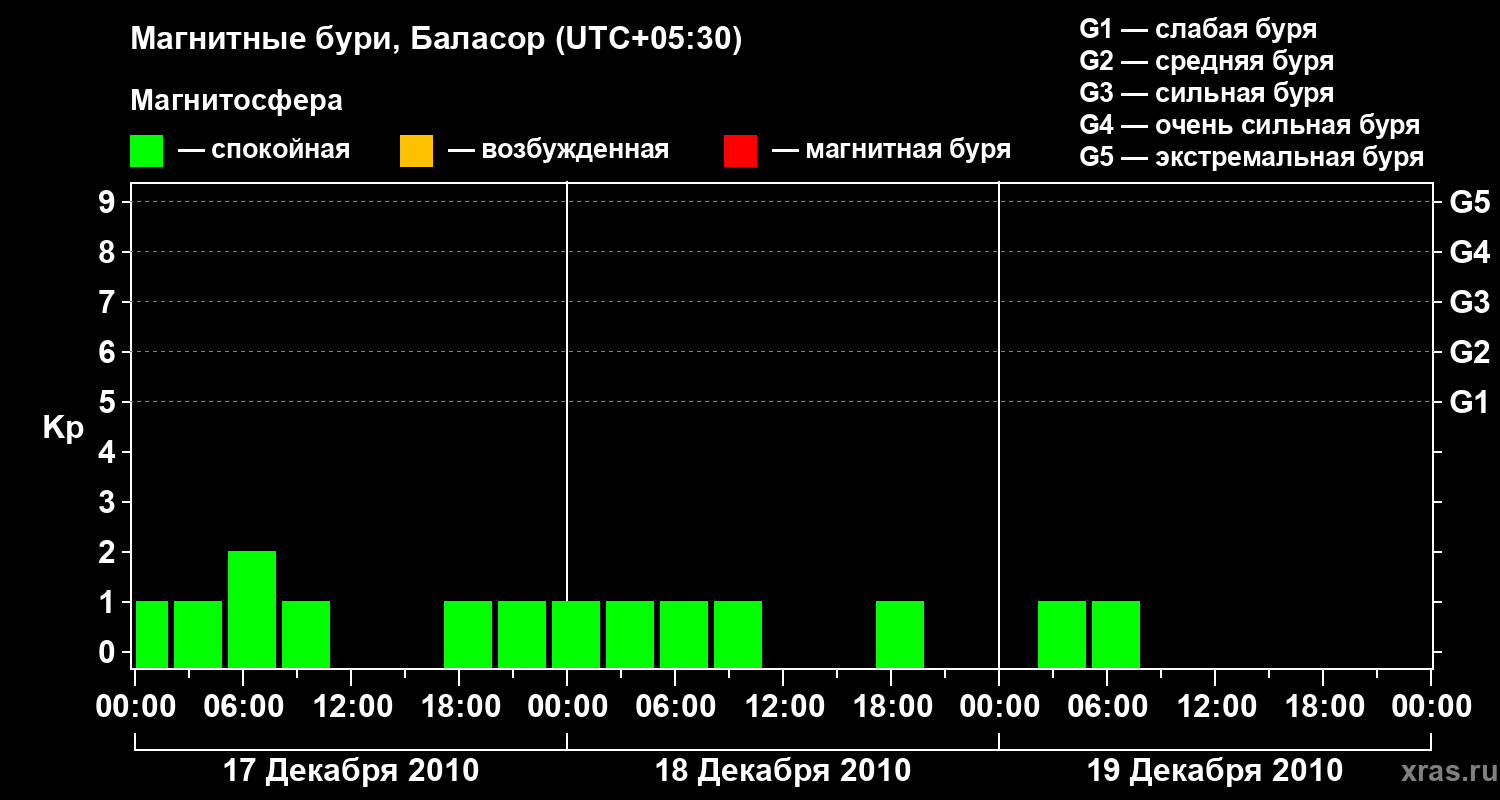Click the 'Магнитосфера' heading
This screenshot has height=800, width=1500.
pos(237,101)
